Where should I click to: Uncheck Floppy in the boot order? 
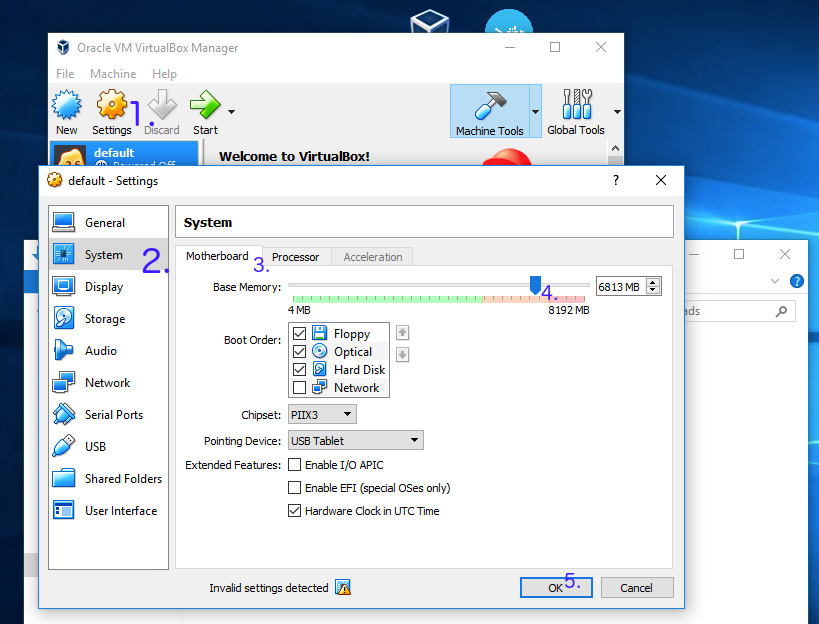(x=299, y=334)
